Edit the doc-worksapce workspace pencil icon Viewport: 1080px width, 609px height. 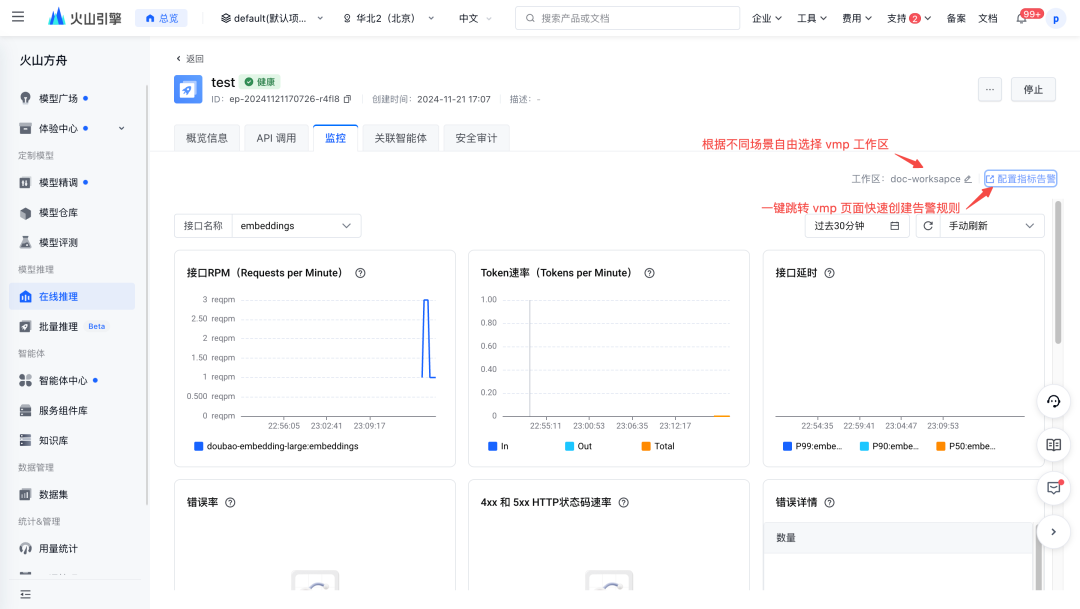(x=968, y=179)
